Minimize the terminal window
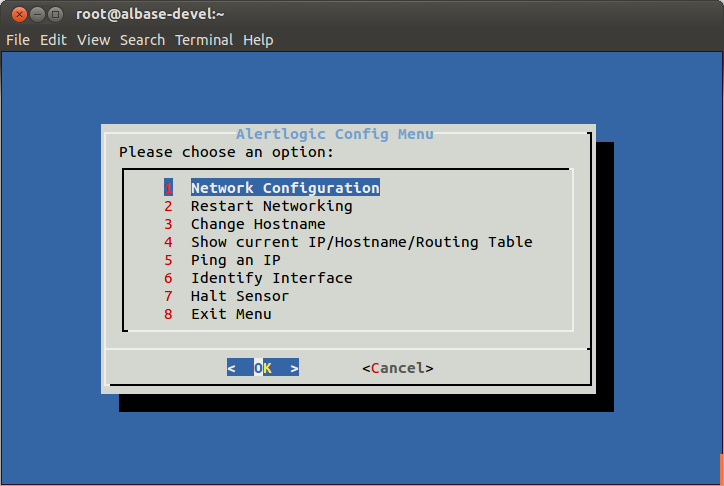The height and width of the screenshot is (486, 724). (x=37, y=14)
